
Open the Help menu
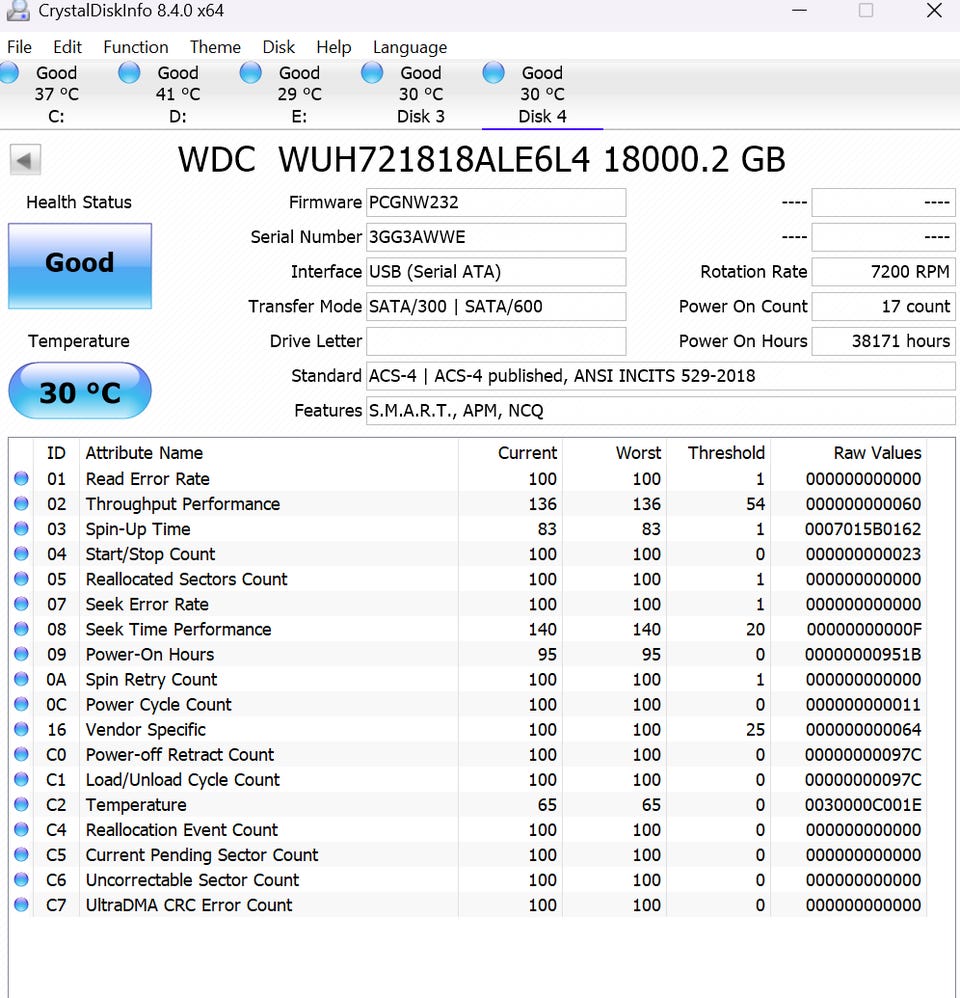[334, 47]
